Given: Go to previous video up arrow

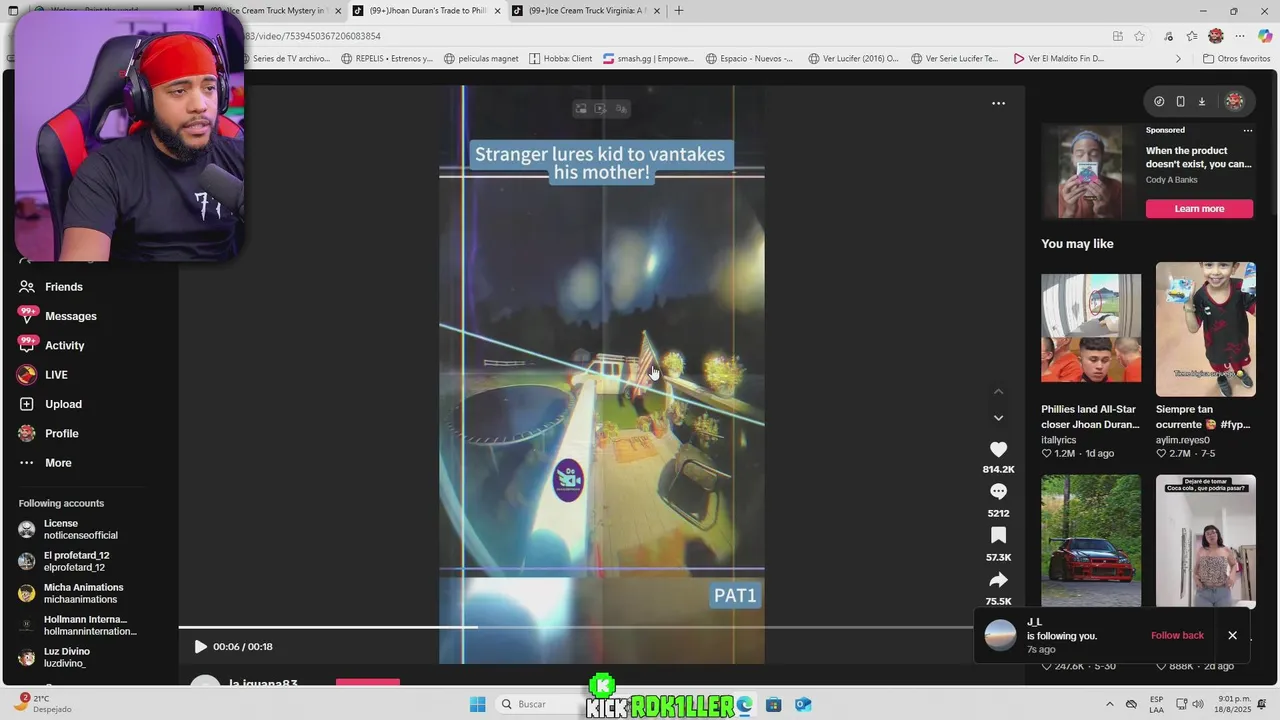Looking at the screenshot, I should coord(998,392).
